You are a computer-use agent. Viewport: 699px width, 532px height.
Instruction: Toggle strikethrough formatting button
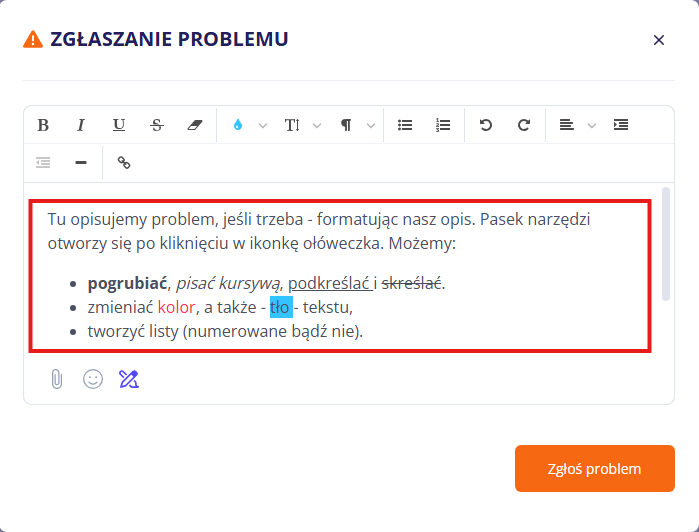[x=156, y=125]
